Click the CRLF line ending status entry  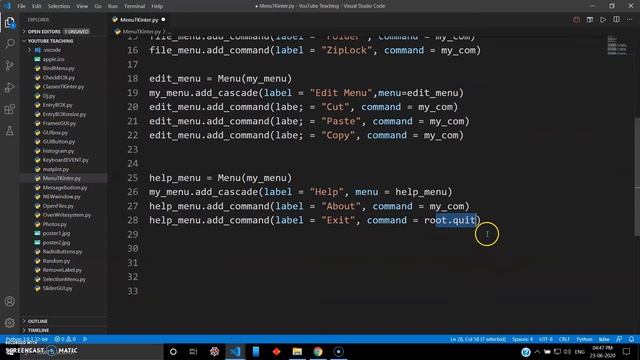(564, 339)
